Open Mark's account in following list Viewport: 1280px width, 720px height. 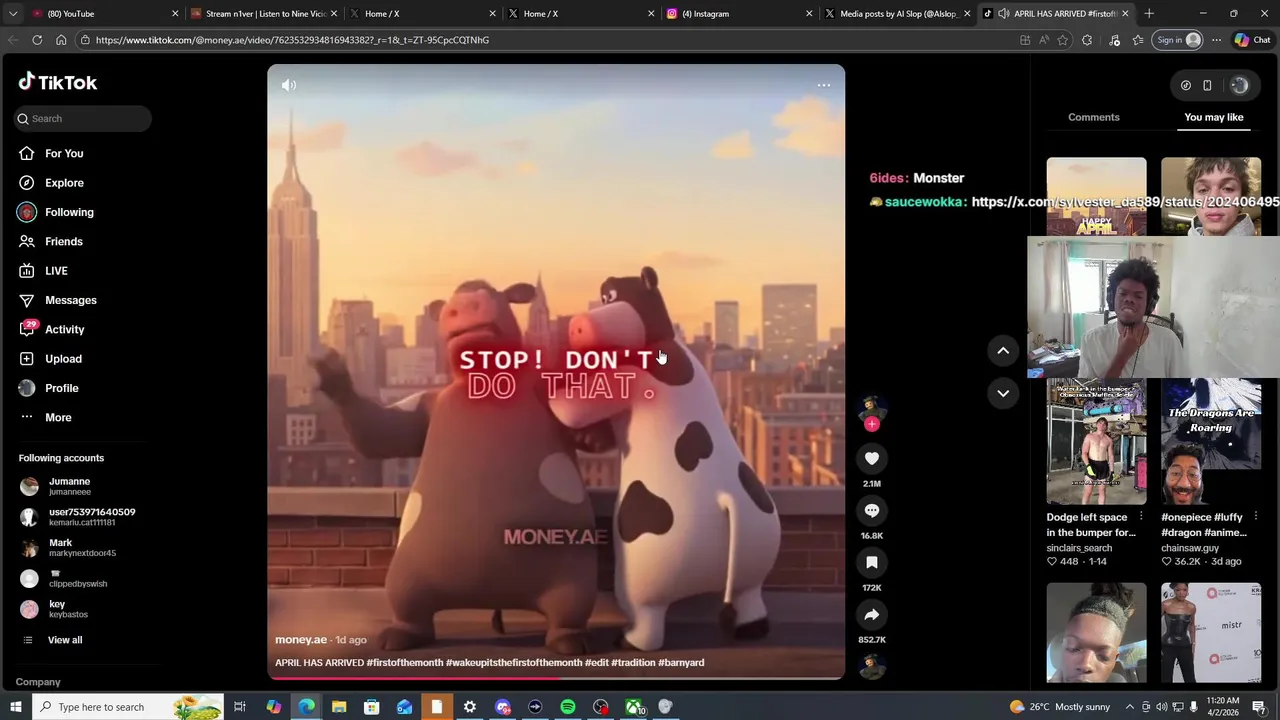[80, 548]
